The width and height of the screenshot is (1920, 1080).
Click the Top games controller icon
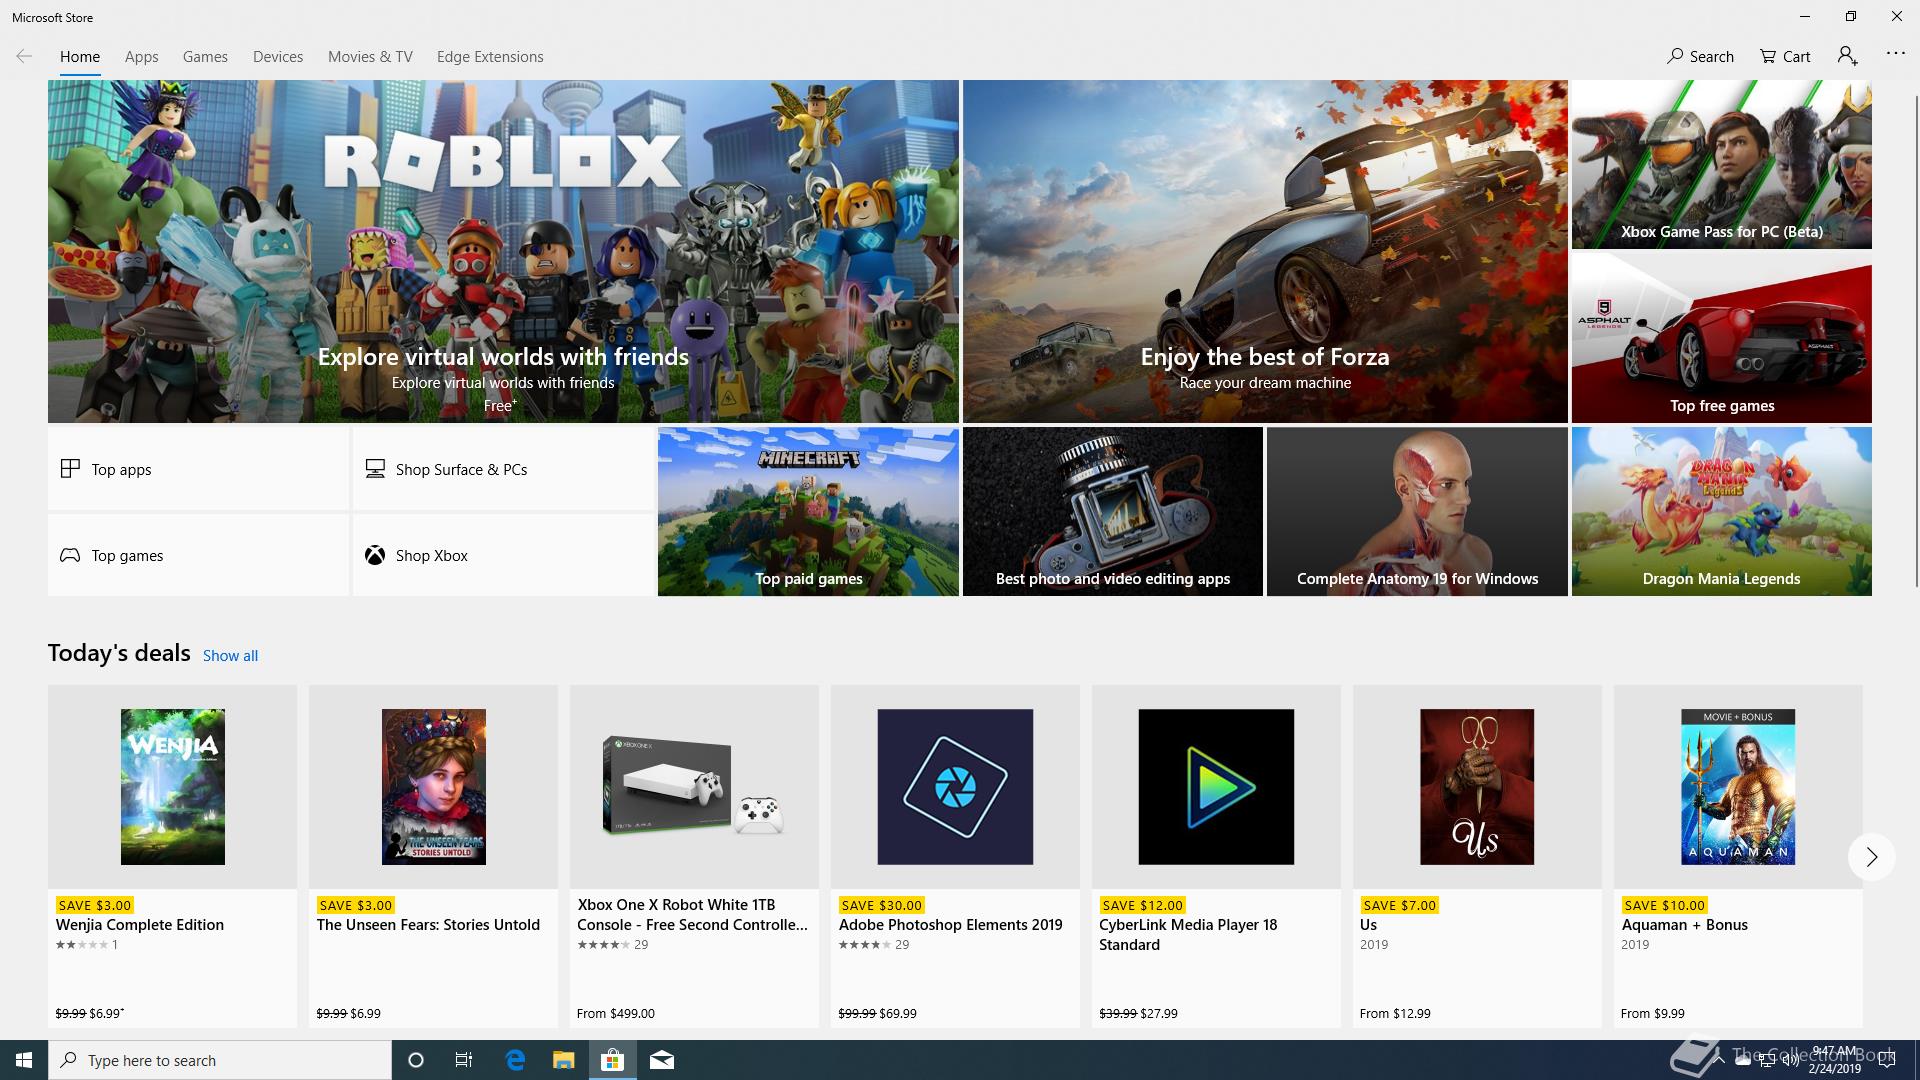[70, 555]
